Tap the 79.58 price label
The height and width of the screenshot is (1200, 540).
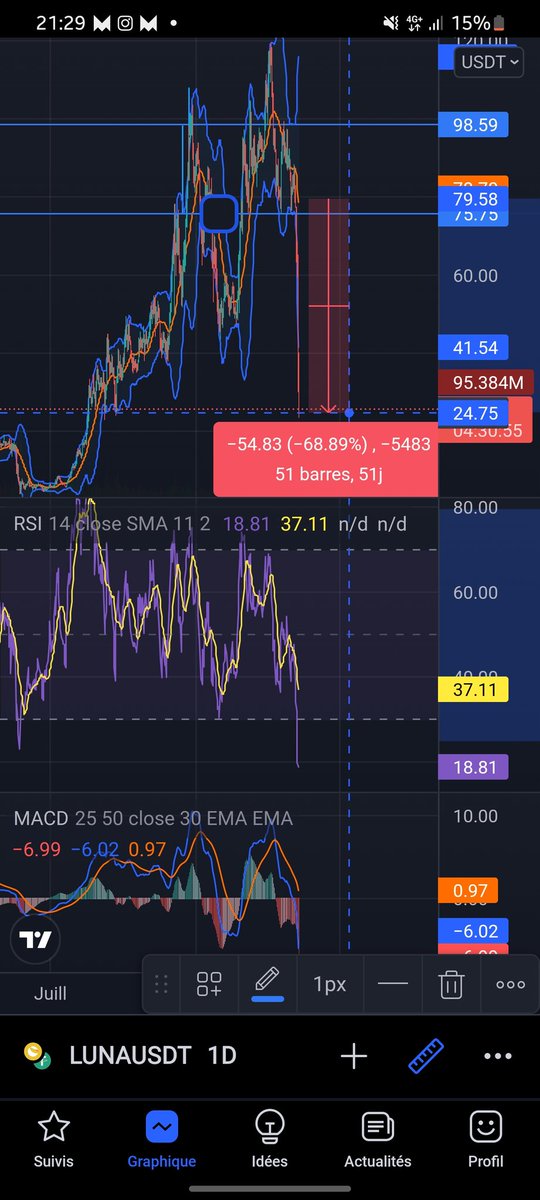tap(474, 200)
